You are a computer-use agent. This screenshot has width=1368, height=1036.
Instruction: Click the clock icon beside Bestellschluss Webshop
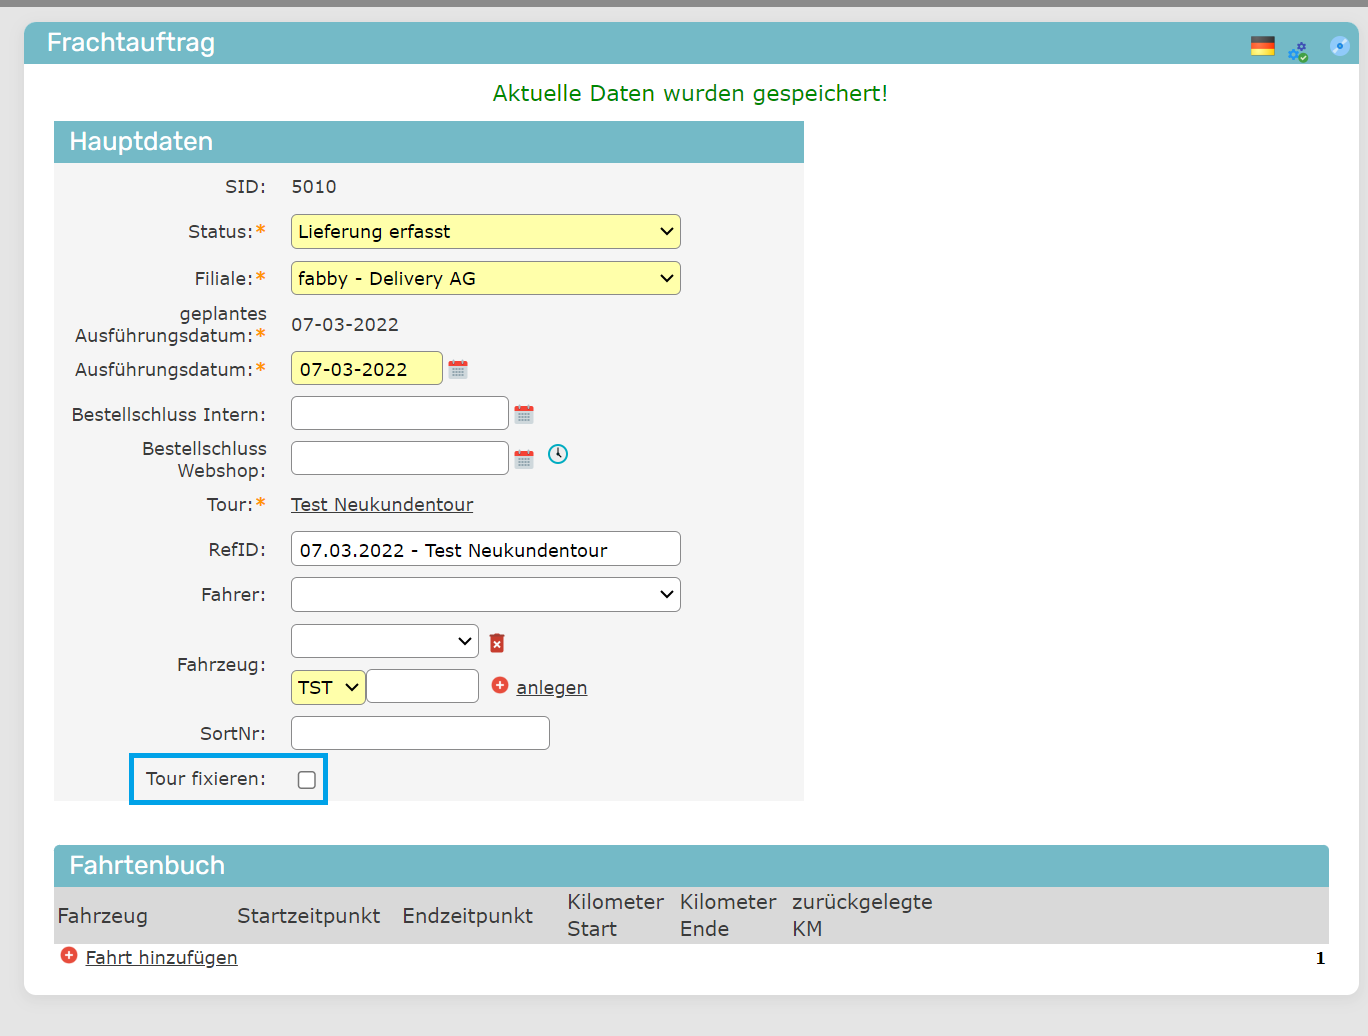point(558,454)
